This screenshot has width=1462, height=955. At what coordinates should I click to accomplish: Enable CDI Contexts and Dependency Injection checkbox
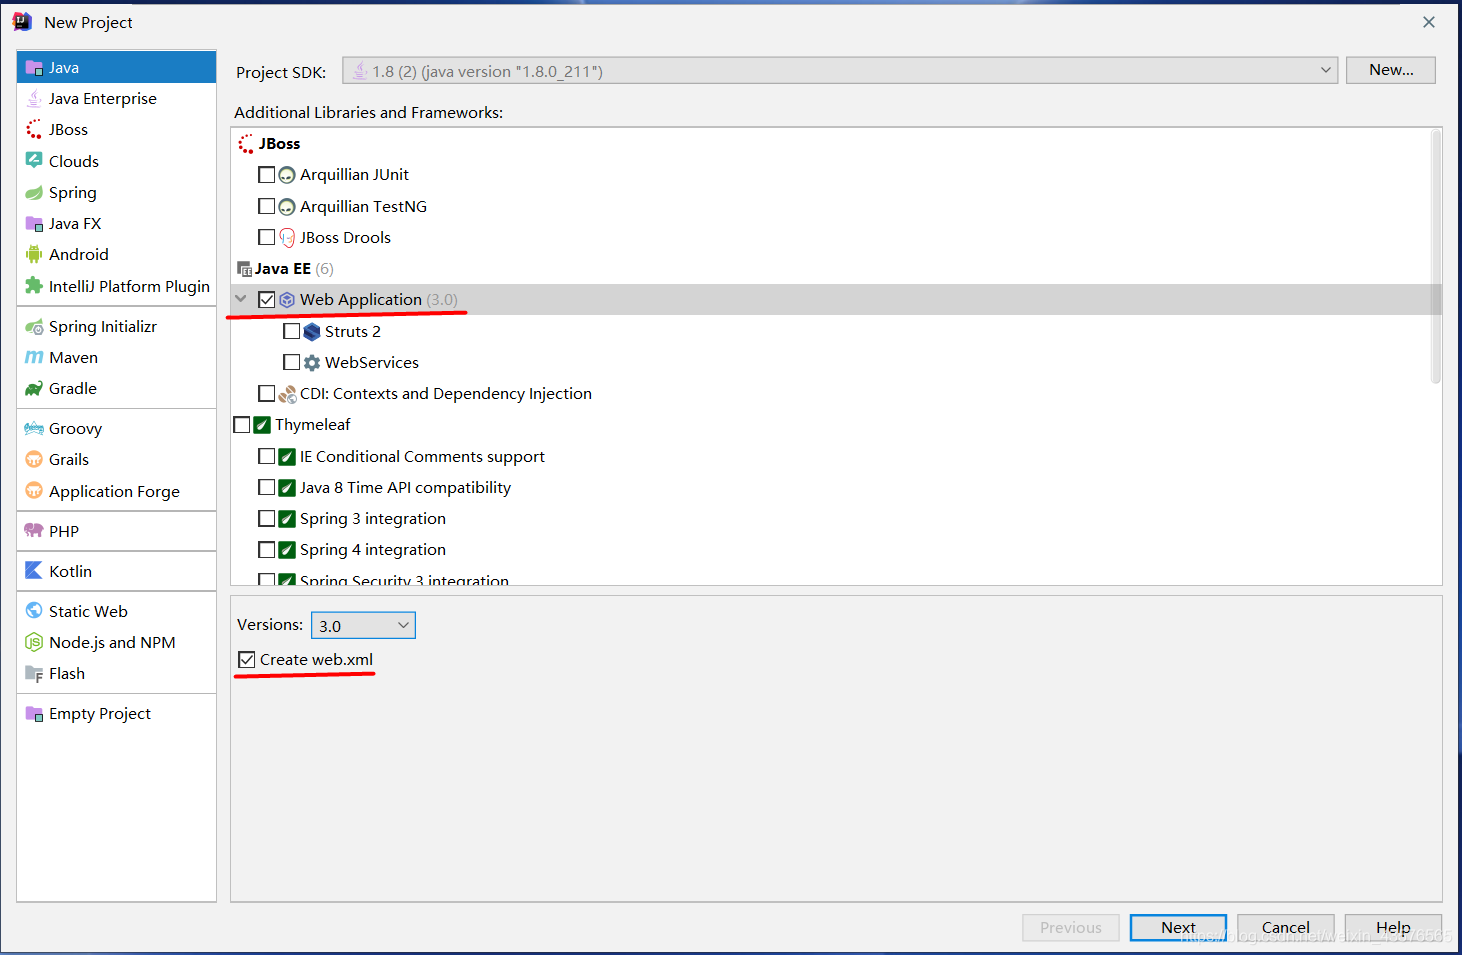coord(266,393)
